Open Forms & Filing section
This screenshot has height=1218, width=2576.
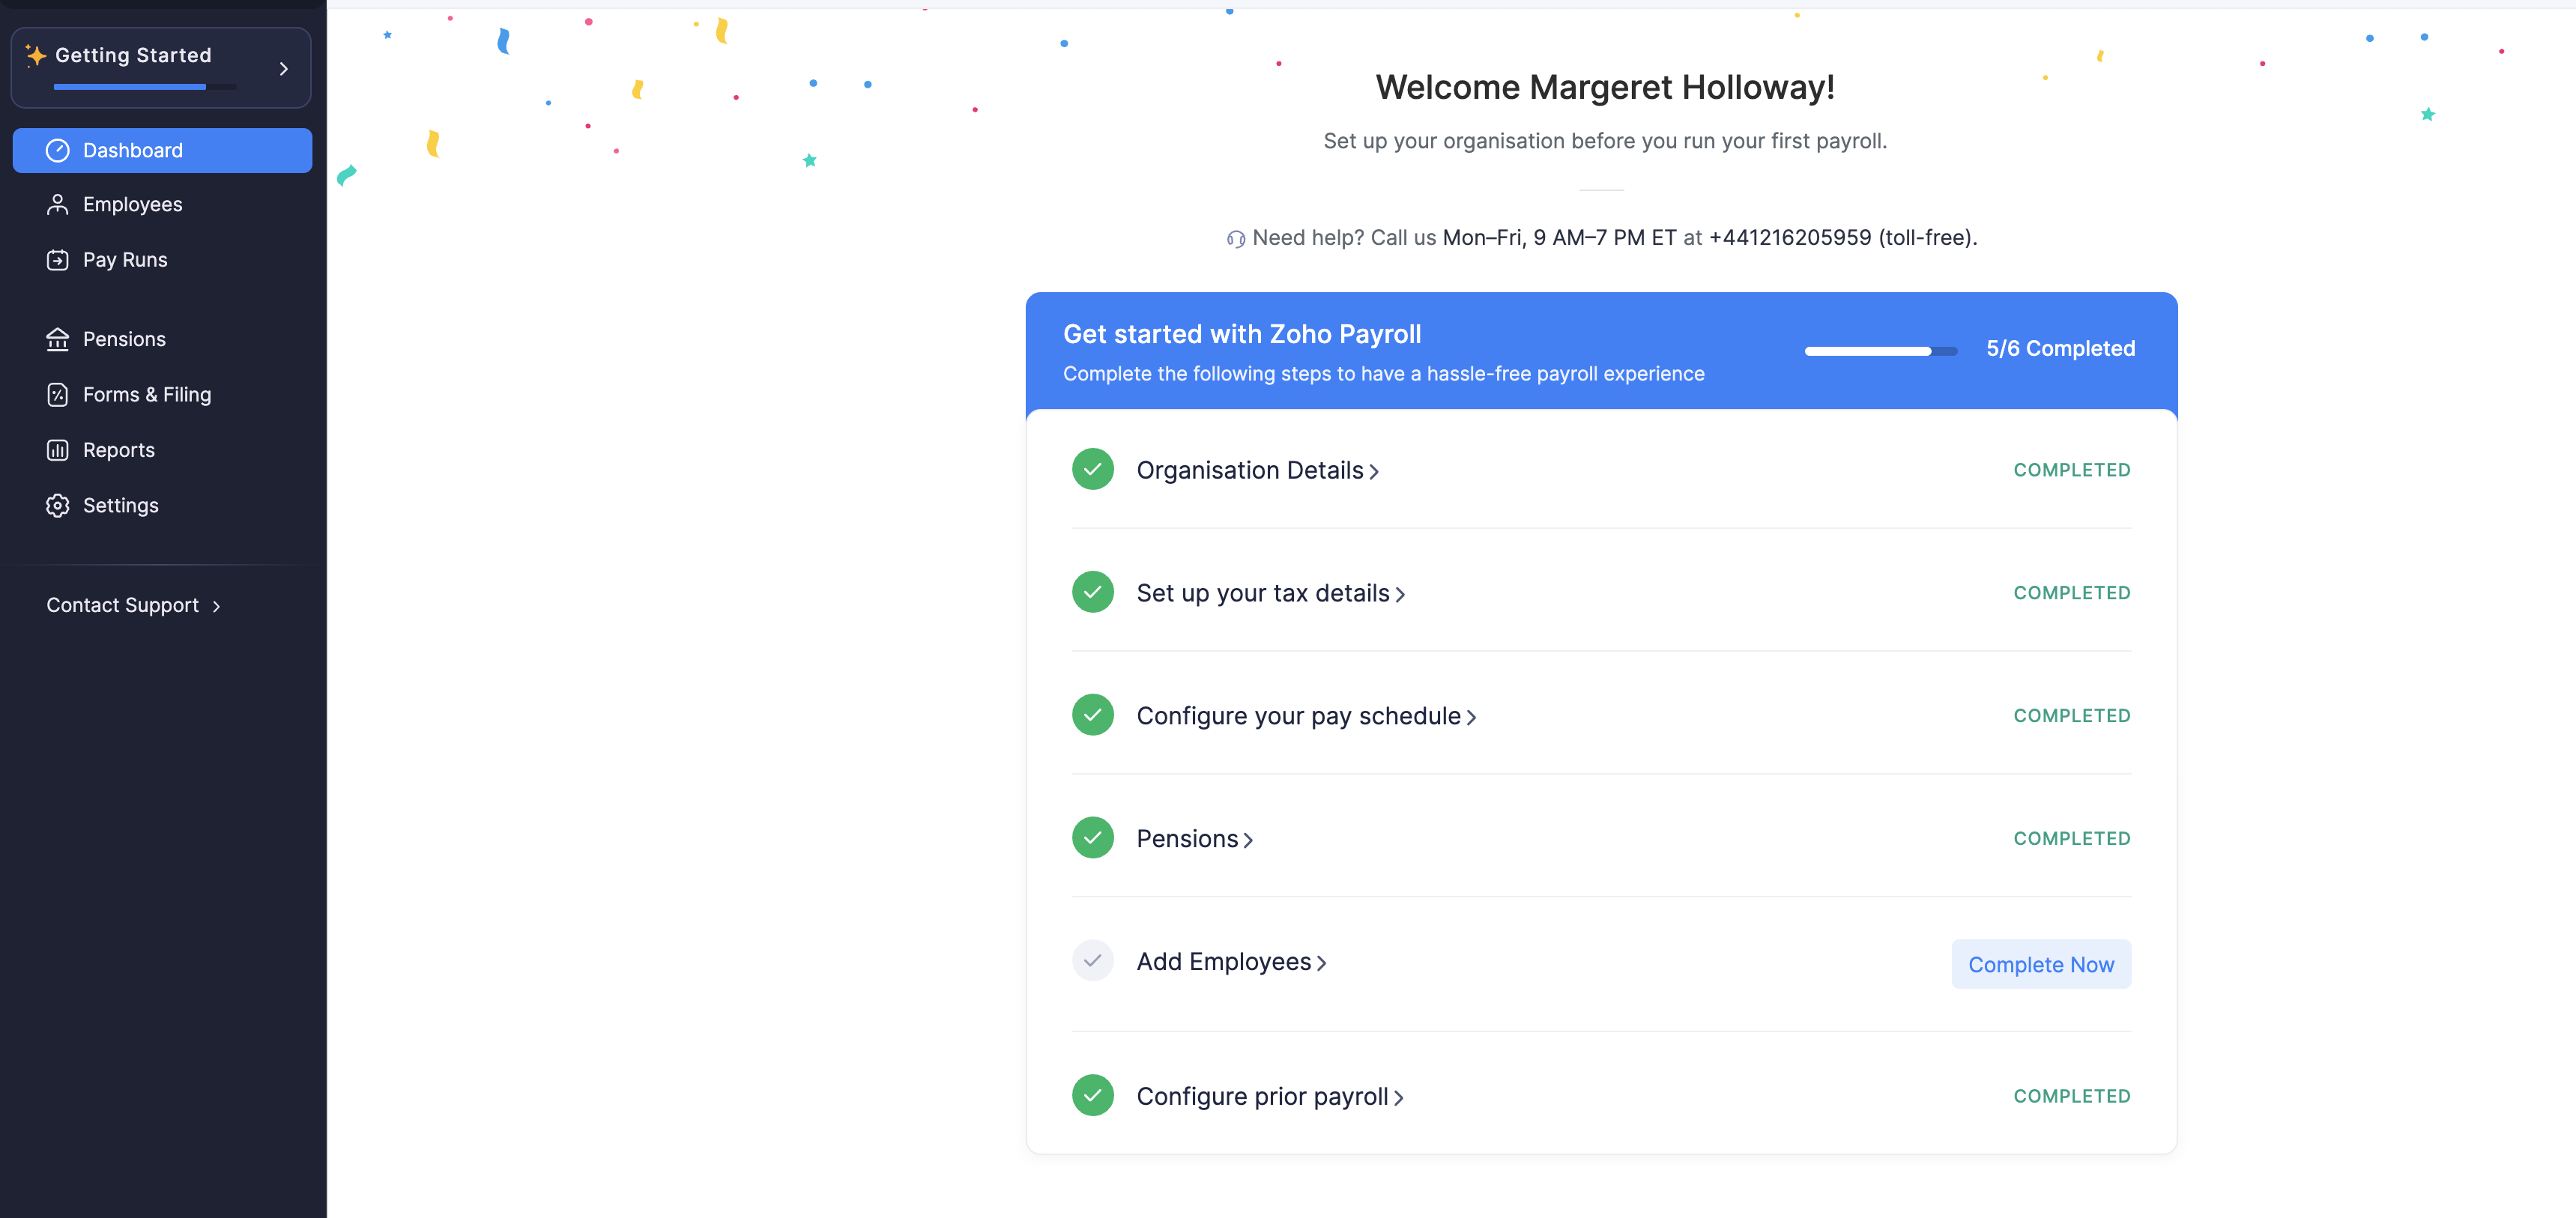click(162, 394)
